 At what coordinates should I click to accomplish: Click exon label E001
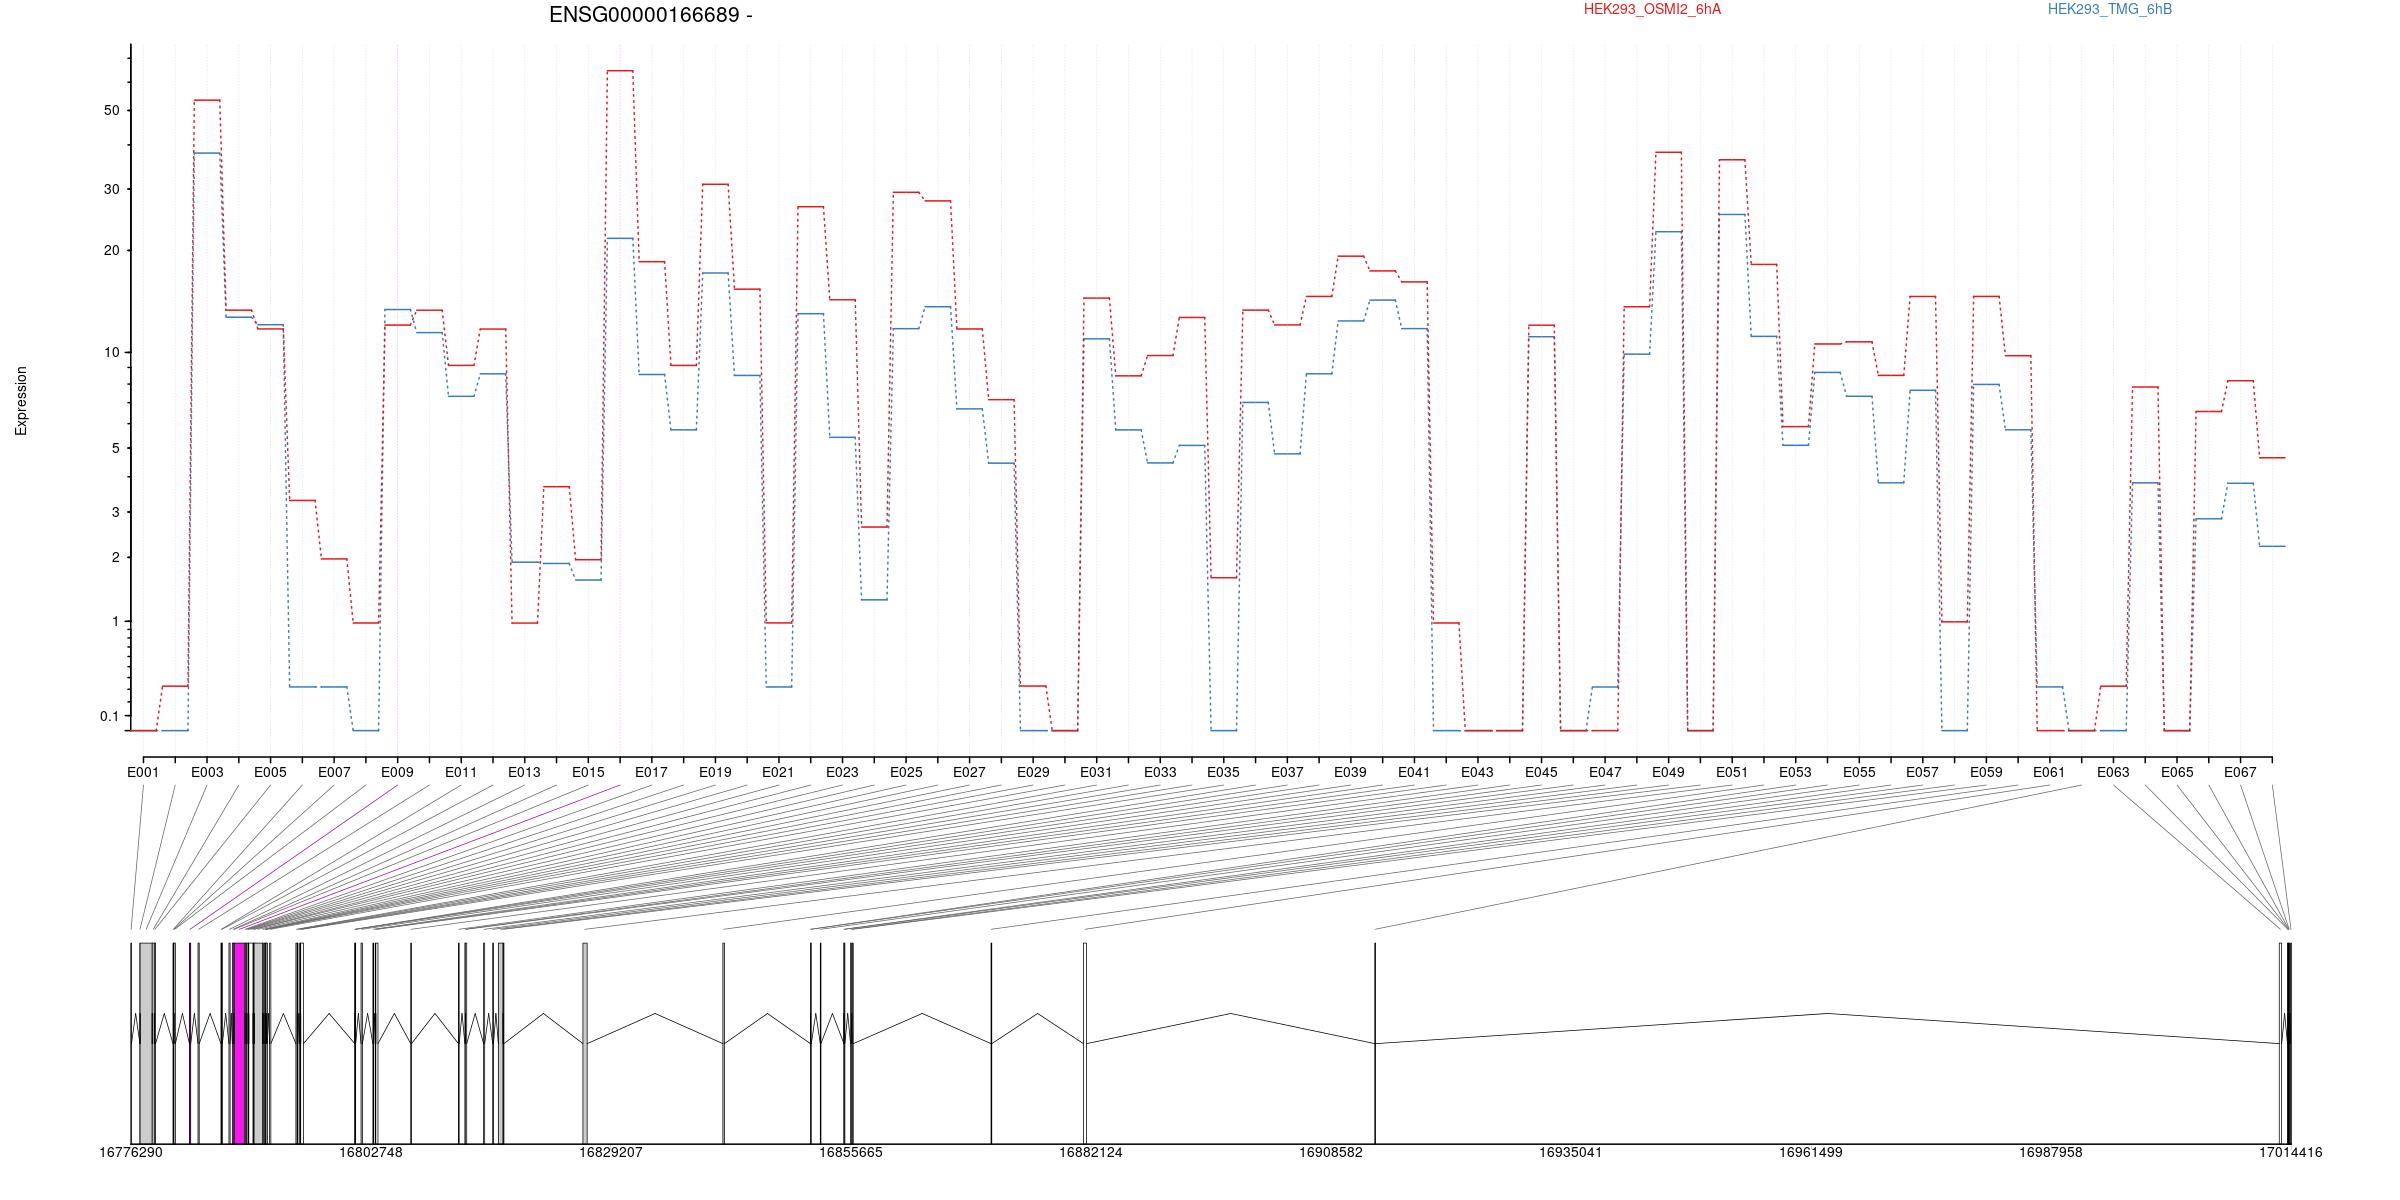[x=143, y=772]
